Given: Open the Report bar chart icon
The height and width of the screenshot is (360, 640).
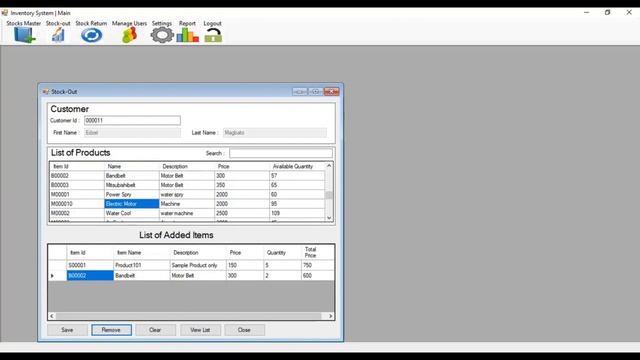Looking at the screenshot, I should (x=187, y=35).
